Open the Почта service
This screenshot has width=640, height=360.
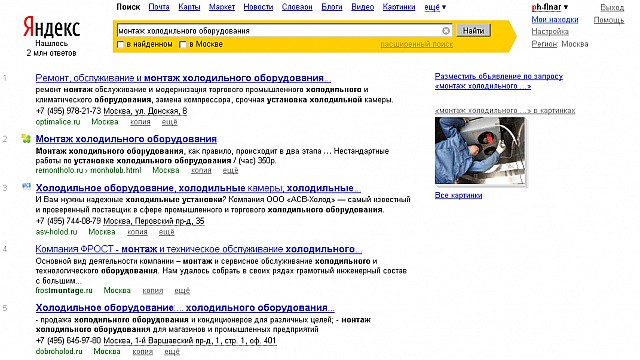(159, 7)
